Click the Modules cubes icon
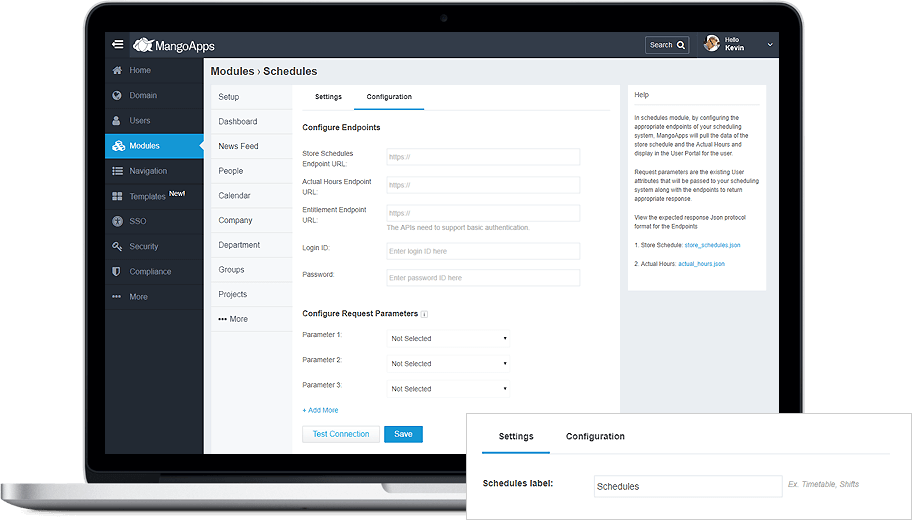 [x=118, y=146]
